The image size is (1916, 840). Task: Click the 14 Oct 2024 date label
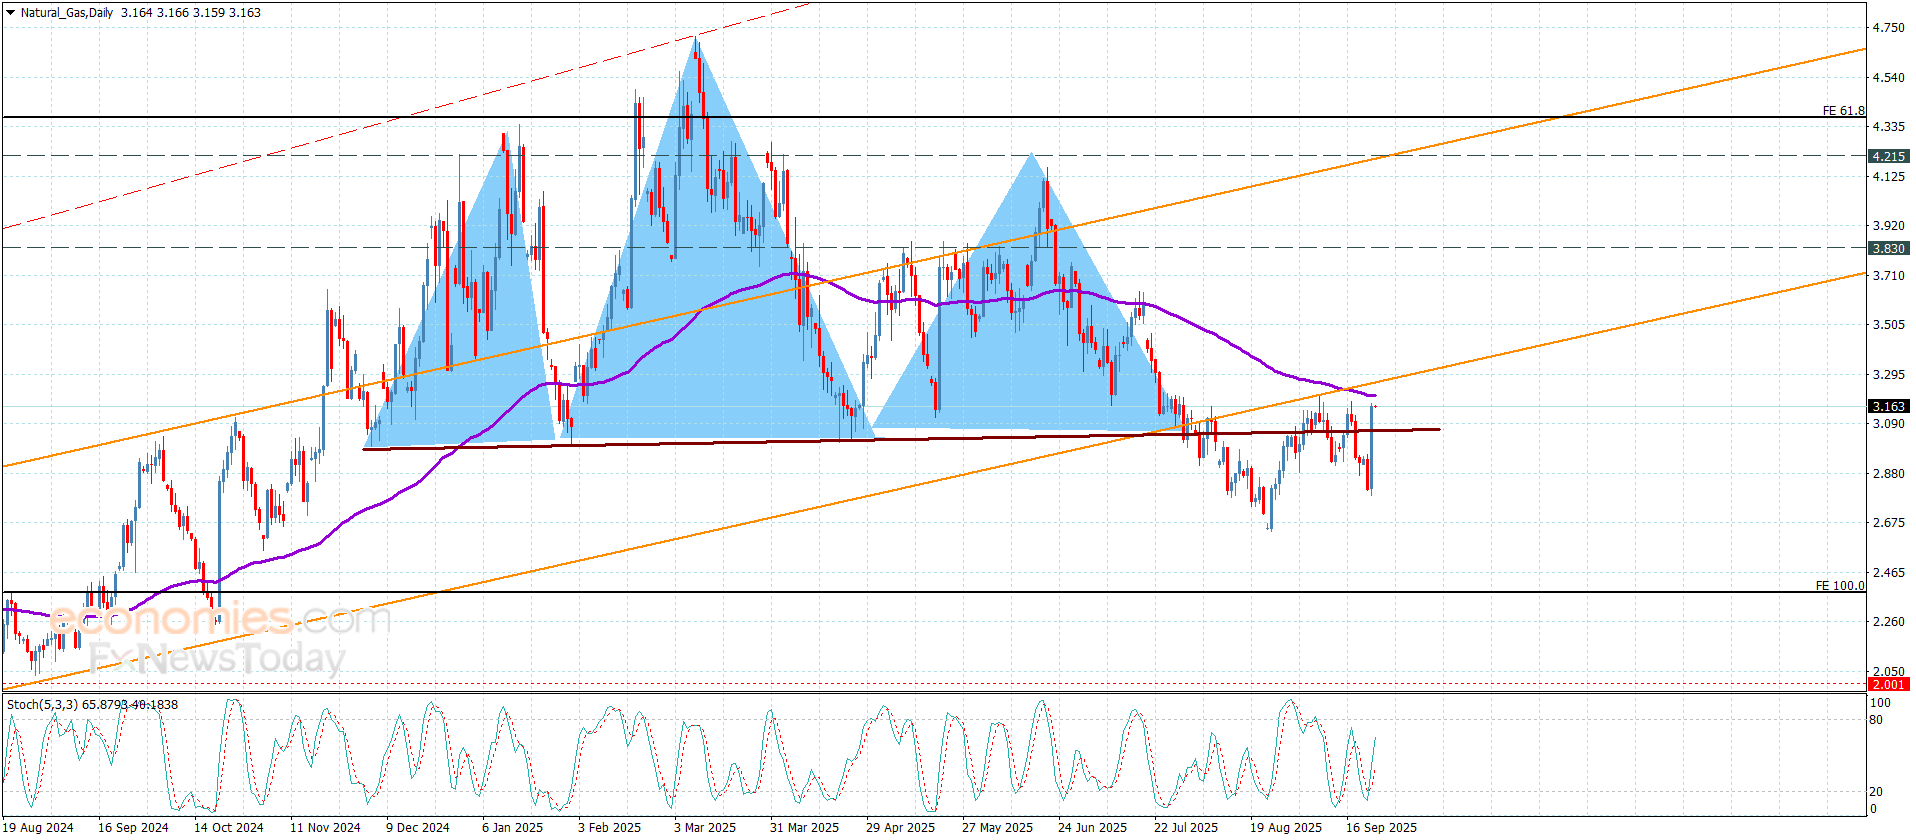(229, 827)
